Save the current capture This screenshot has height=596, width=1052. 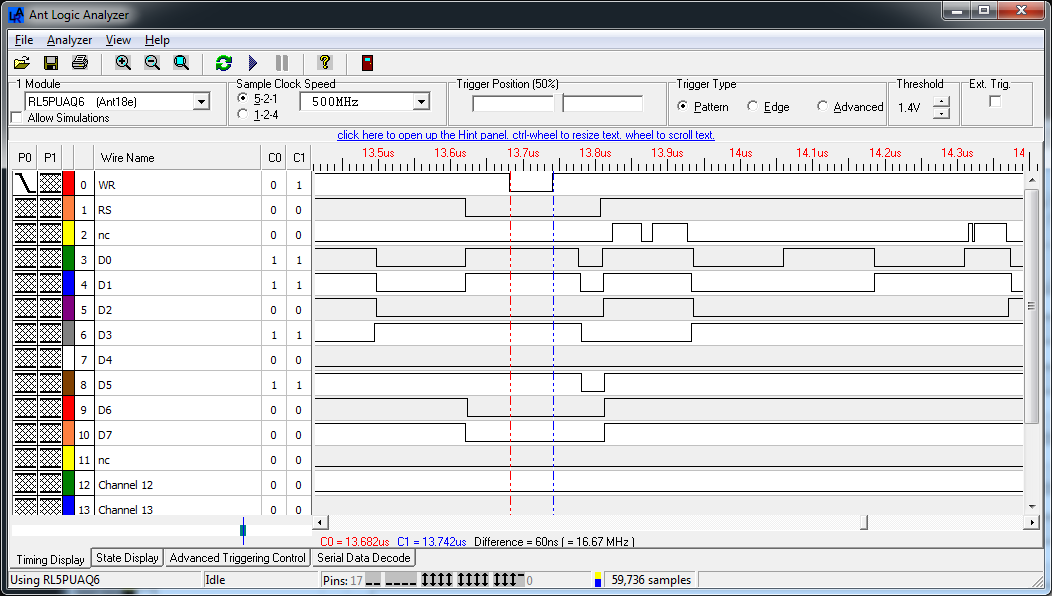click(51, 62)
